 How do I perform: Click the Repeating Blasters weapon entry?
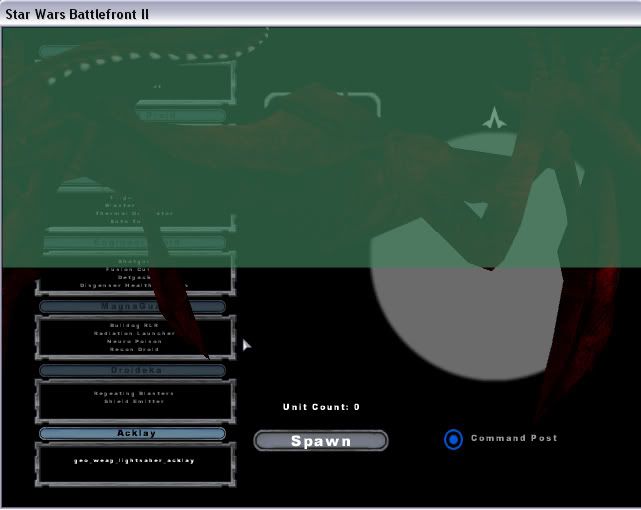(x=134, y=394)
